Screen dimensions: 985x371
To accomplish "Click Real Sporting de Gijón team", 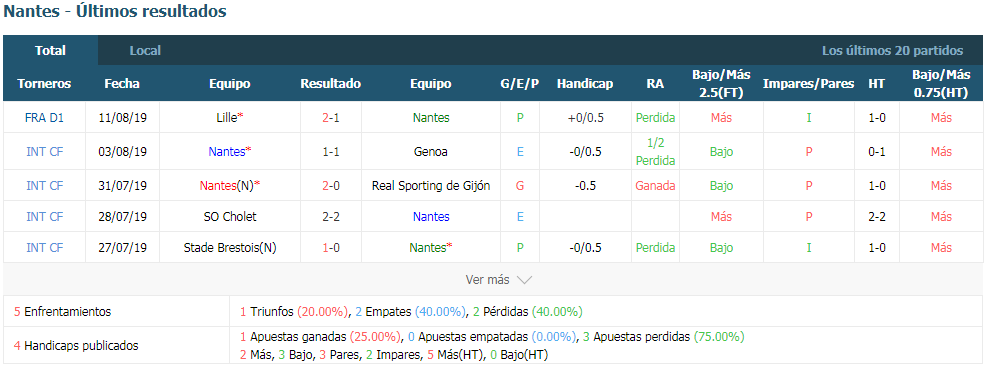I will (x=430, y=186).
